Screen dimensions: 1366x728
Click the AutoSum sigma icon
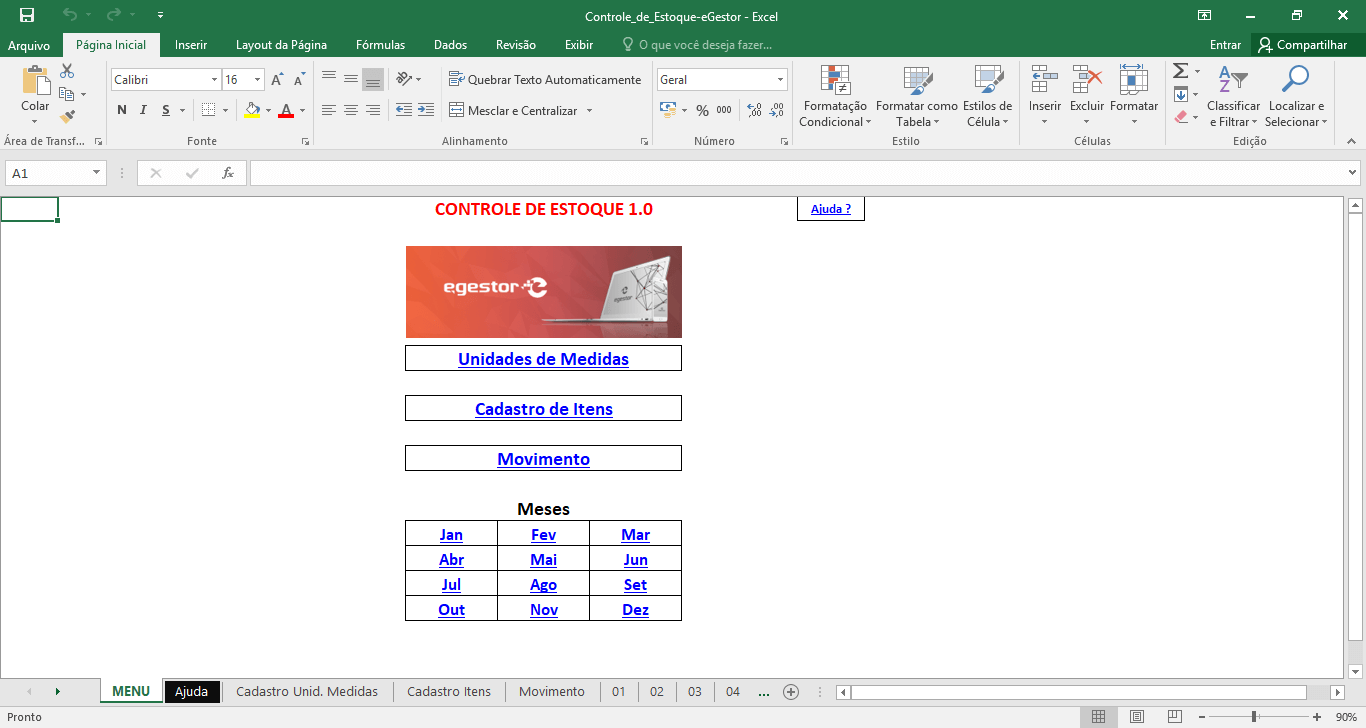point(1180,71)
